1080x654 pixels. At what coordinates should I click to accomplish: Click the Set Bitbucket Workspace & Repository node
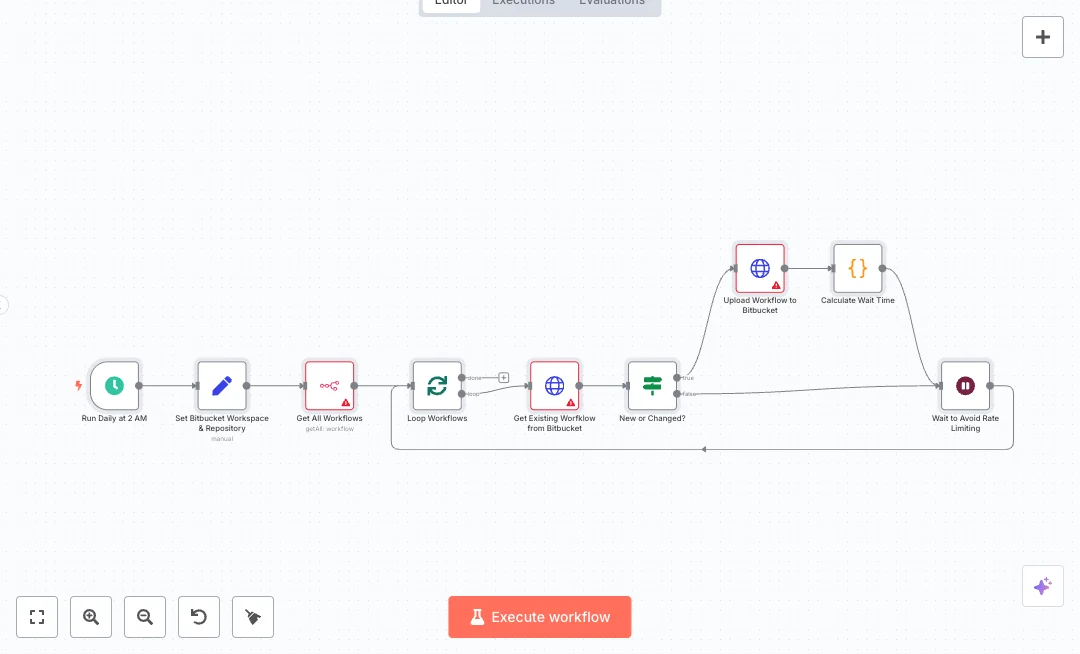tap(222, 385)
